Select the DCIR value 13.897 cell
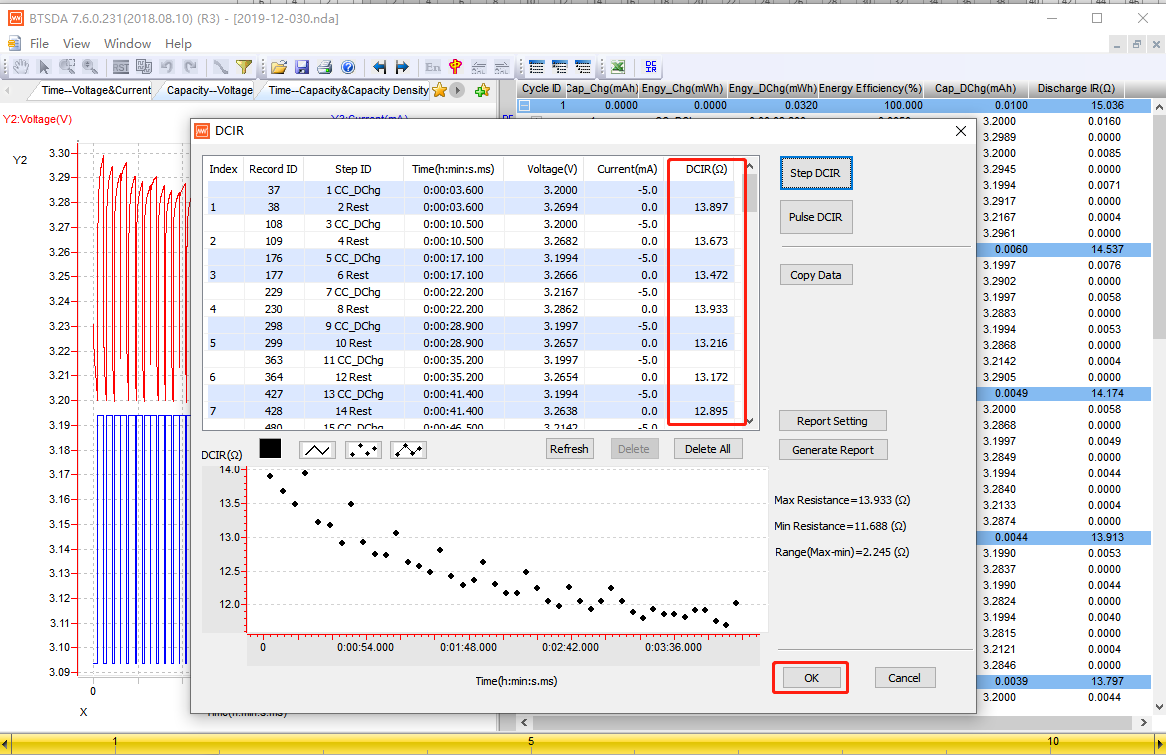 click(x=711, y=208)
